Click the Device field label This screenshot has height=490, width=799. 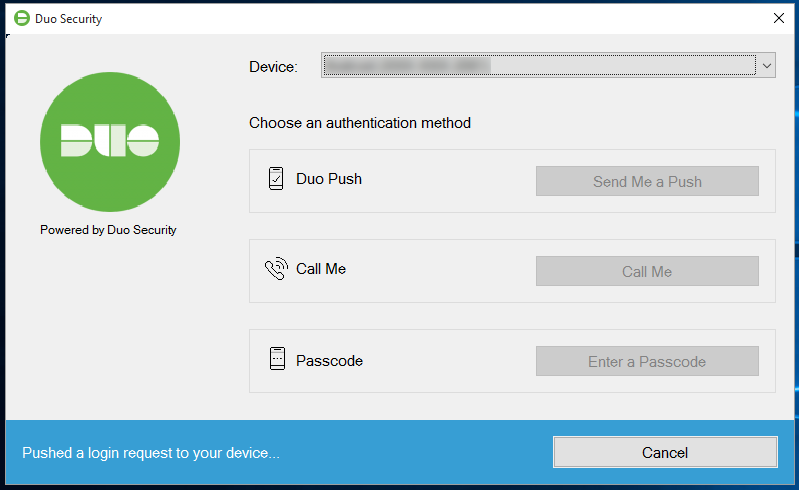click(x=273, y=67)
